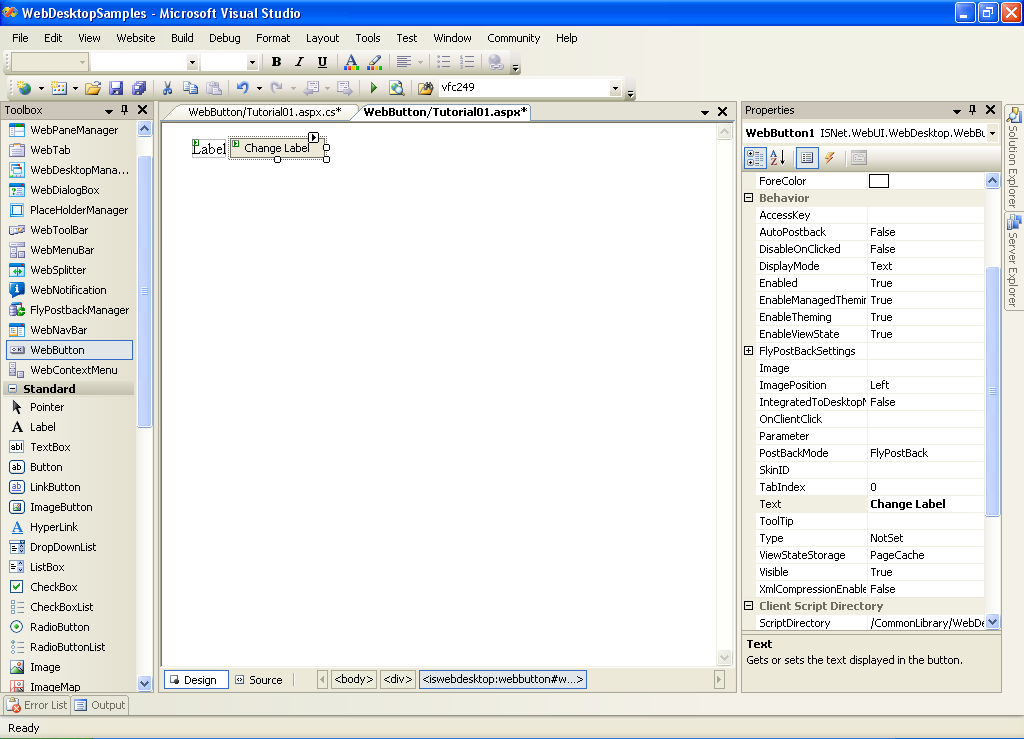Screen dimensions: 1024x739
Task: Click the Events lightning bolt icon
Action: [829, 158]
